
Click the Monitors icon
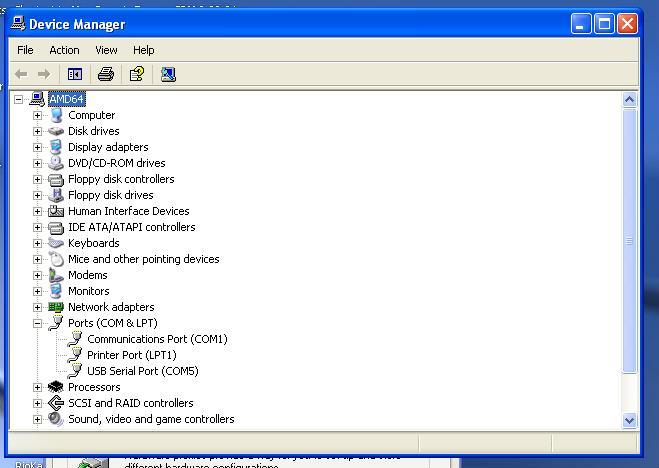[x=56, y=291]
